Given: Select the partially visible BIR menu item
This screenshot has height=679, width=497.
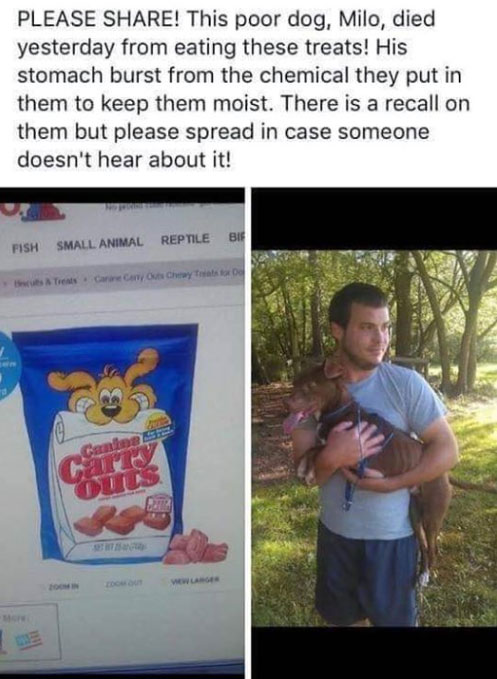Looking at the screenshot, I should coord(236,237).
